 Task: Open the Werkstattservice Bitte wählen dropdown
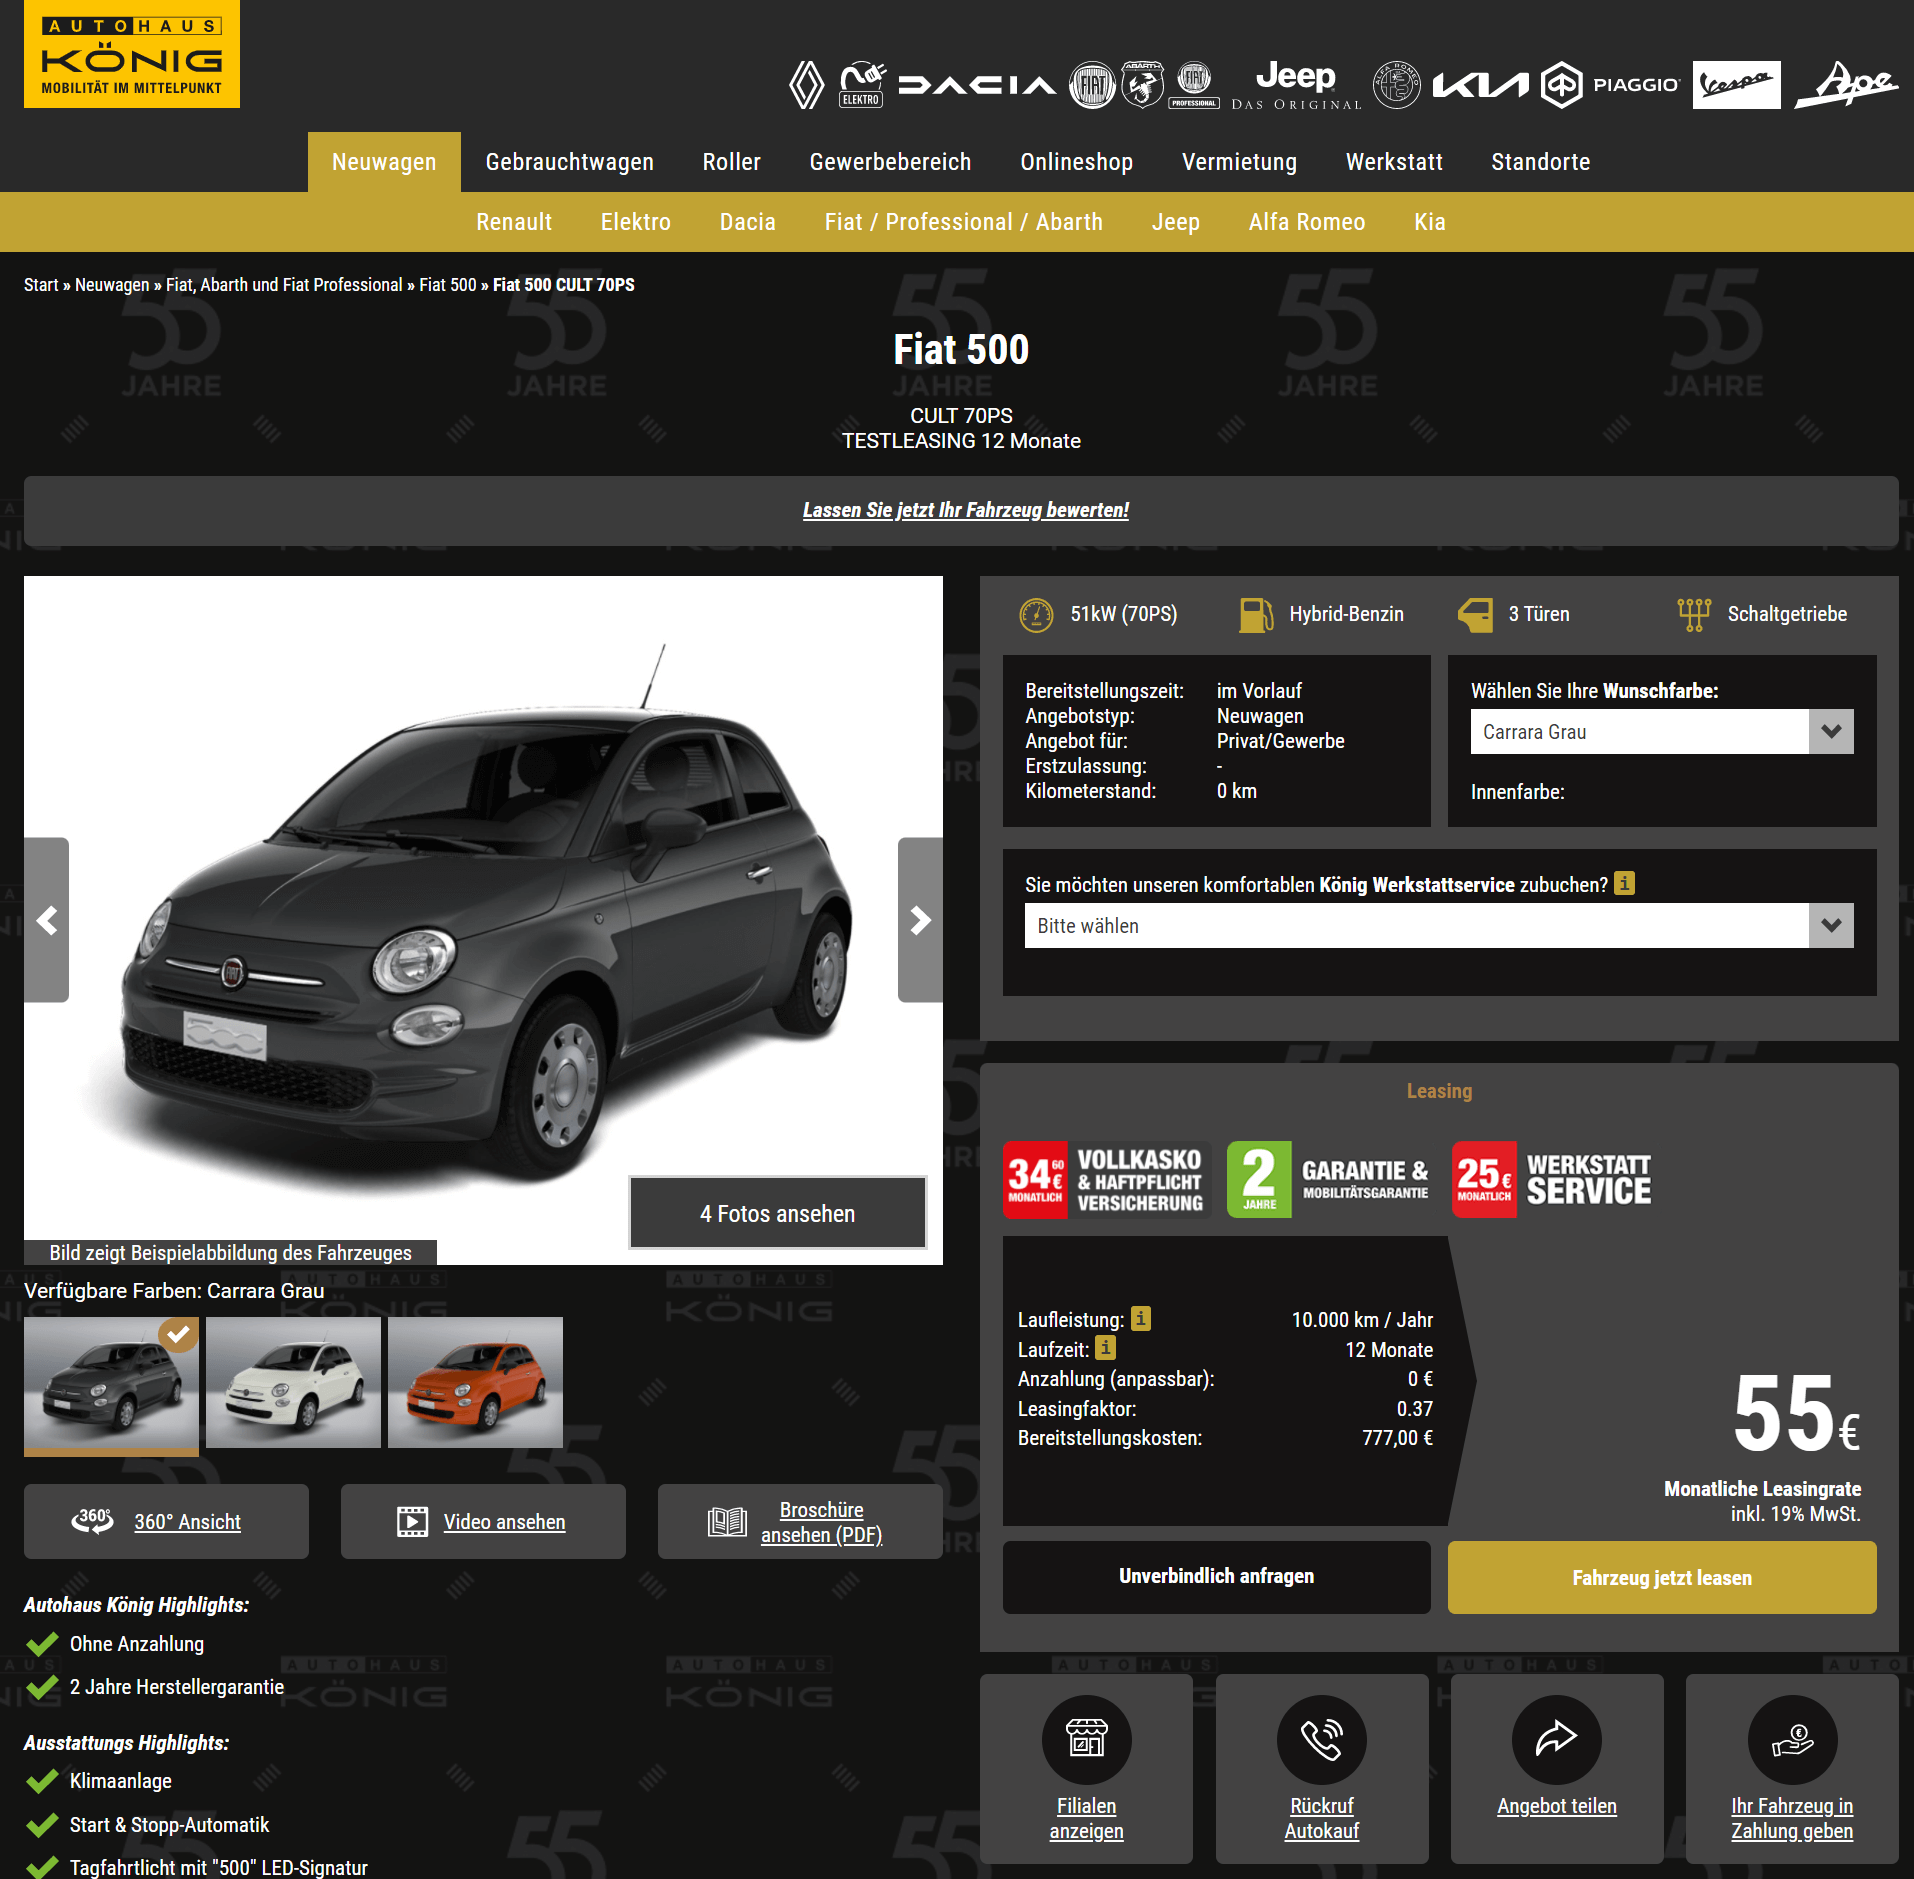click(x=1439, y=926)
